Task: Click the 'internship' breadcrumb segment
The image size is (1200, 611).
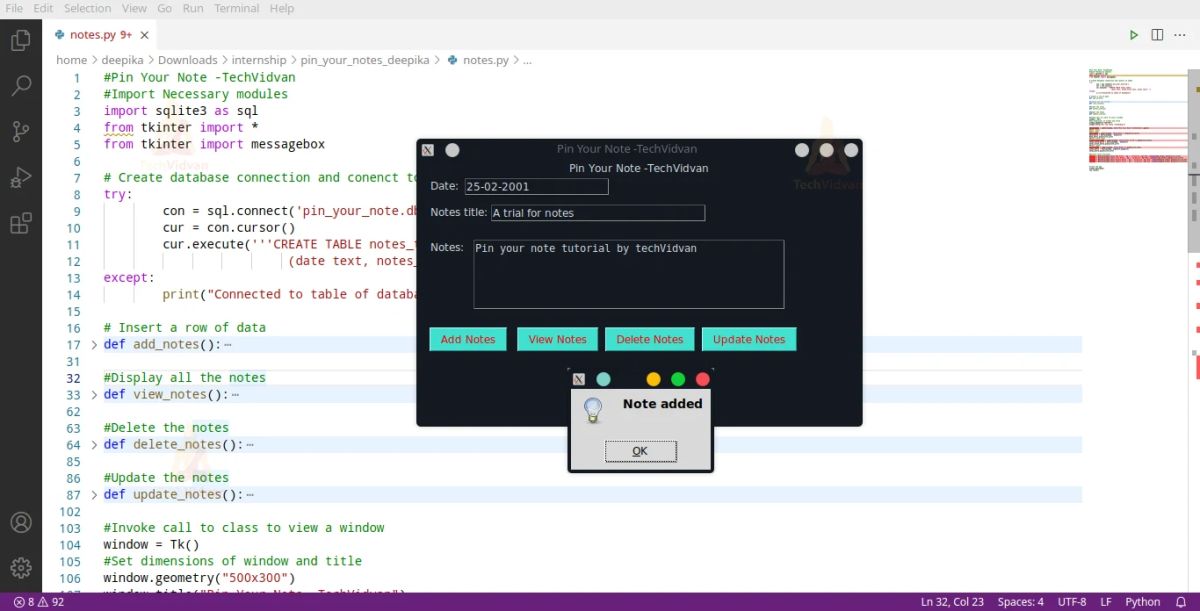Action: click(x=259, y=60)
